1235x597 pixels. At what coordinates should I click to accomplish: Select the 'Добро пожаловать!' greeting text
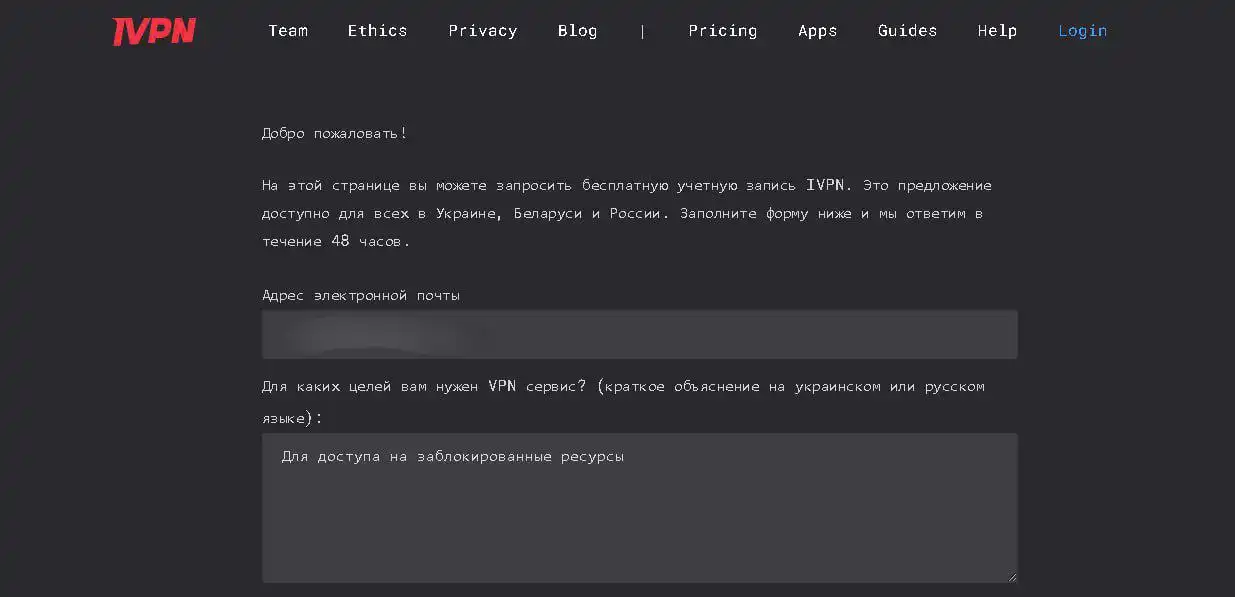click(x=334, y=133)
